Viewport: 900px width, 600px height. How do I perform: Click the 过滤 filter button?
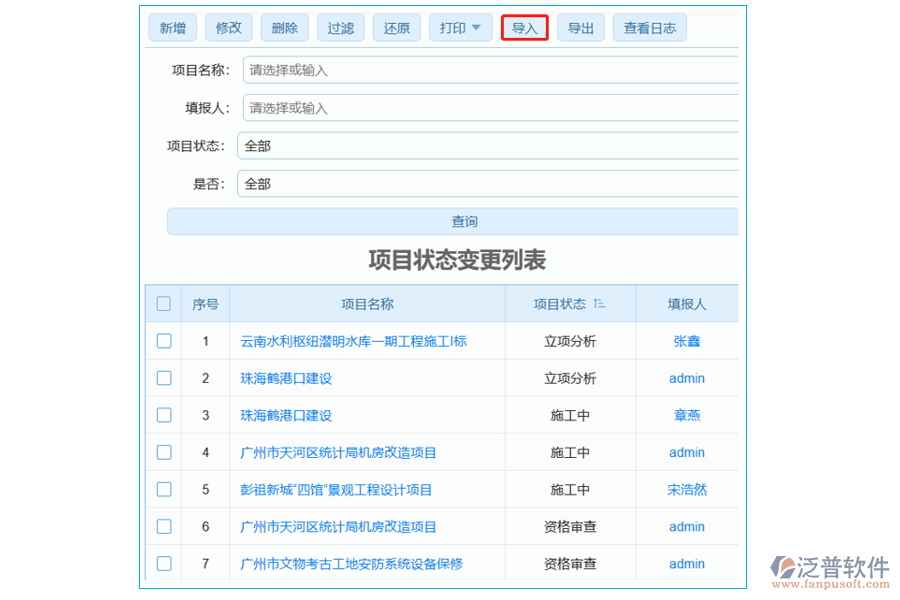pyautogui.click(x=340, y=27)
